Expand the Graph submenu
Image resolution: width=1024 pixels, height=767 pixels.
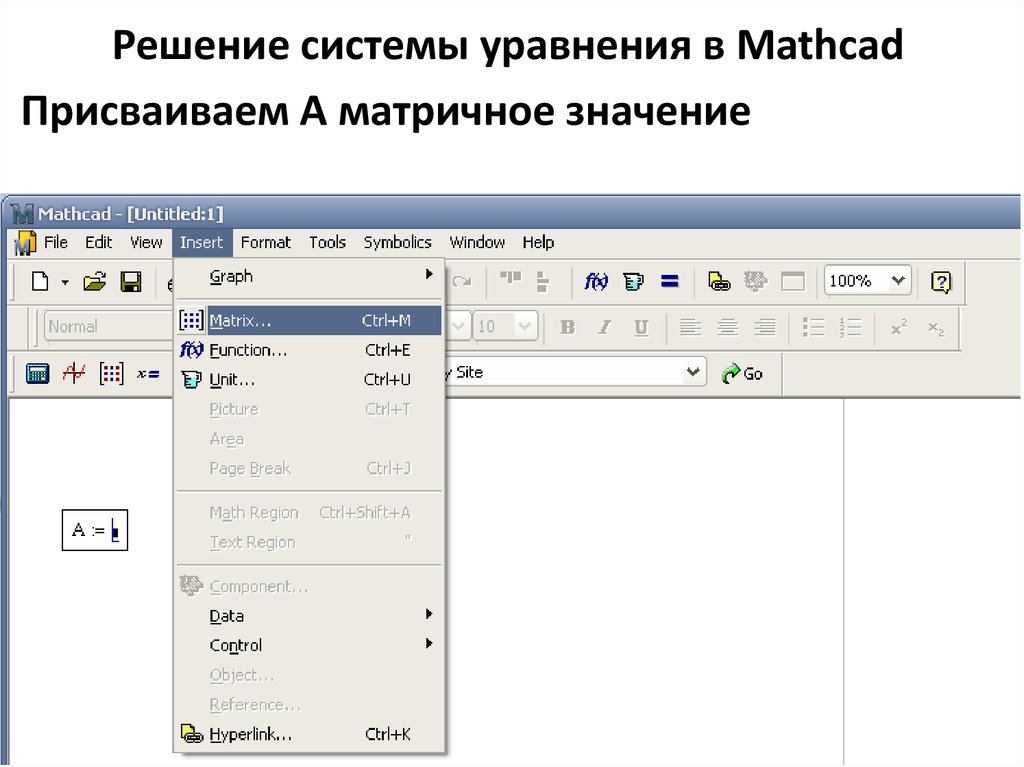click(x=310, y=276)
